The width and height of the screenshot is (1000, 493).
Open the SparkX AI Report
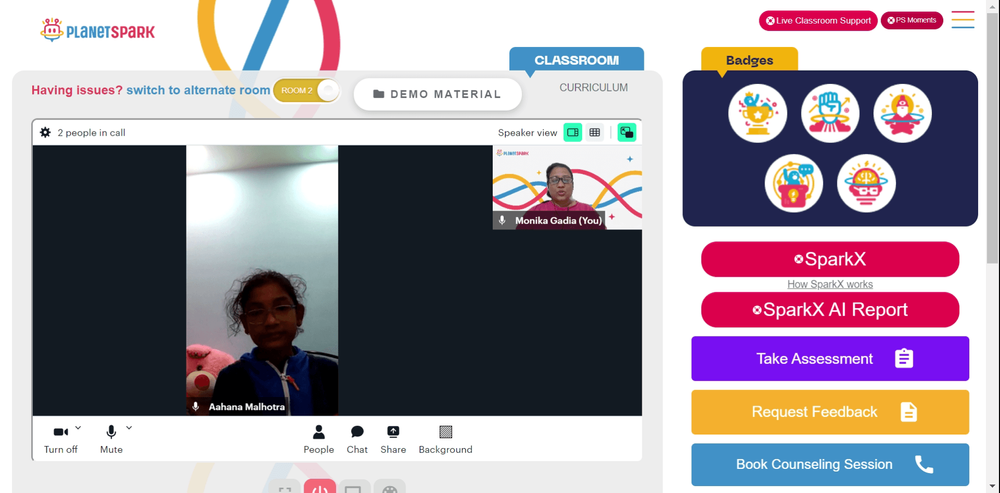tap(830, 310)
